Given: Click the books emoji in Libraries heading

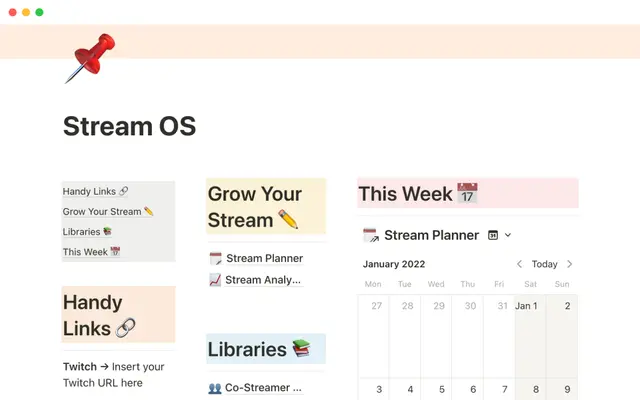Looking at the screenshot, I should [x=301, y=350].
